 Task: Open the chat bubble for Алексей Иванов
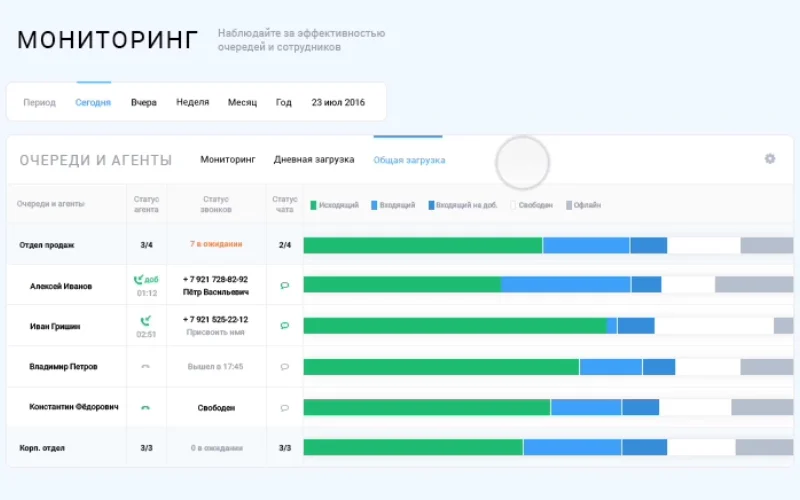click(285, 285)
